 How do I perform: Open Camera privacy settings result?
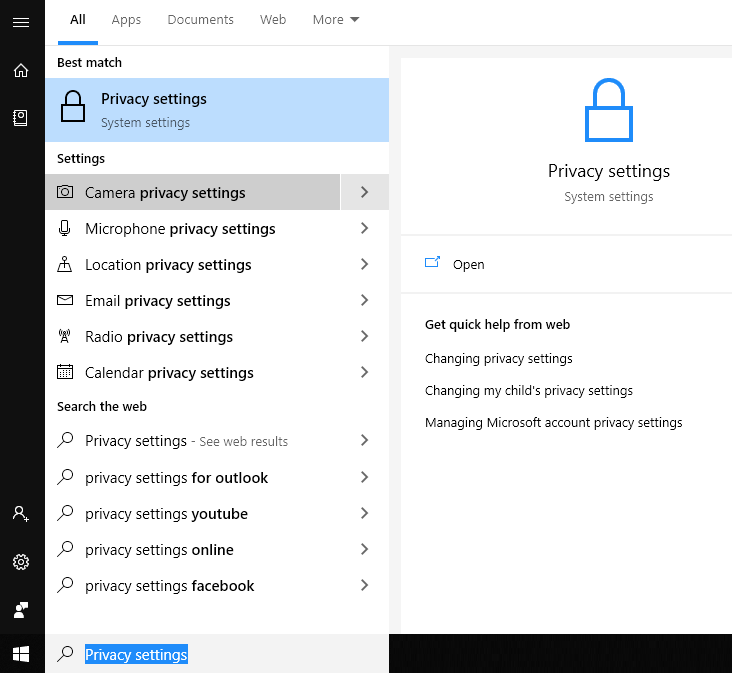[x=193, y=192]
